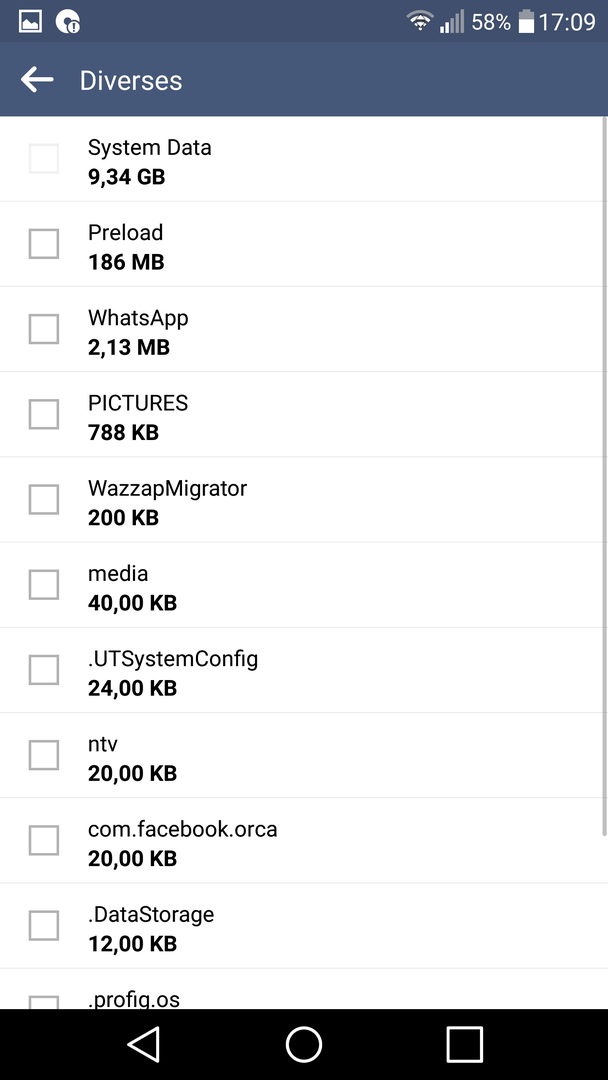Select the PICTURES checkbox
This screenshot has height=1080, width=608.
(x=43, y=414)
